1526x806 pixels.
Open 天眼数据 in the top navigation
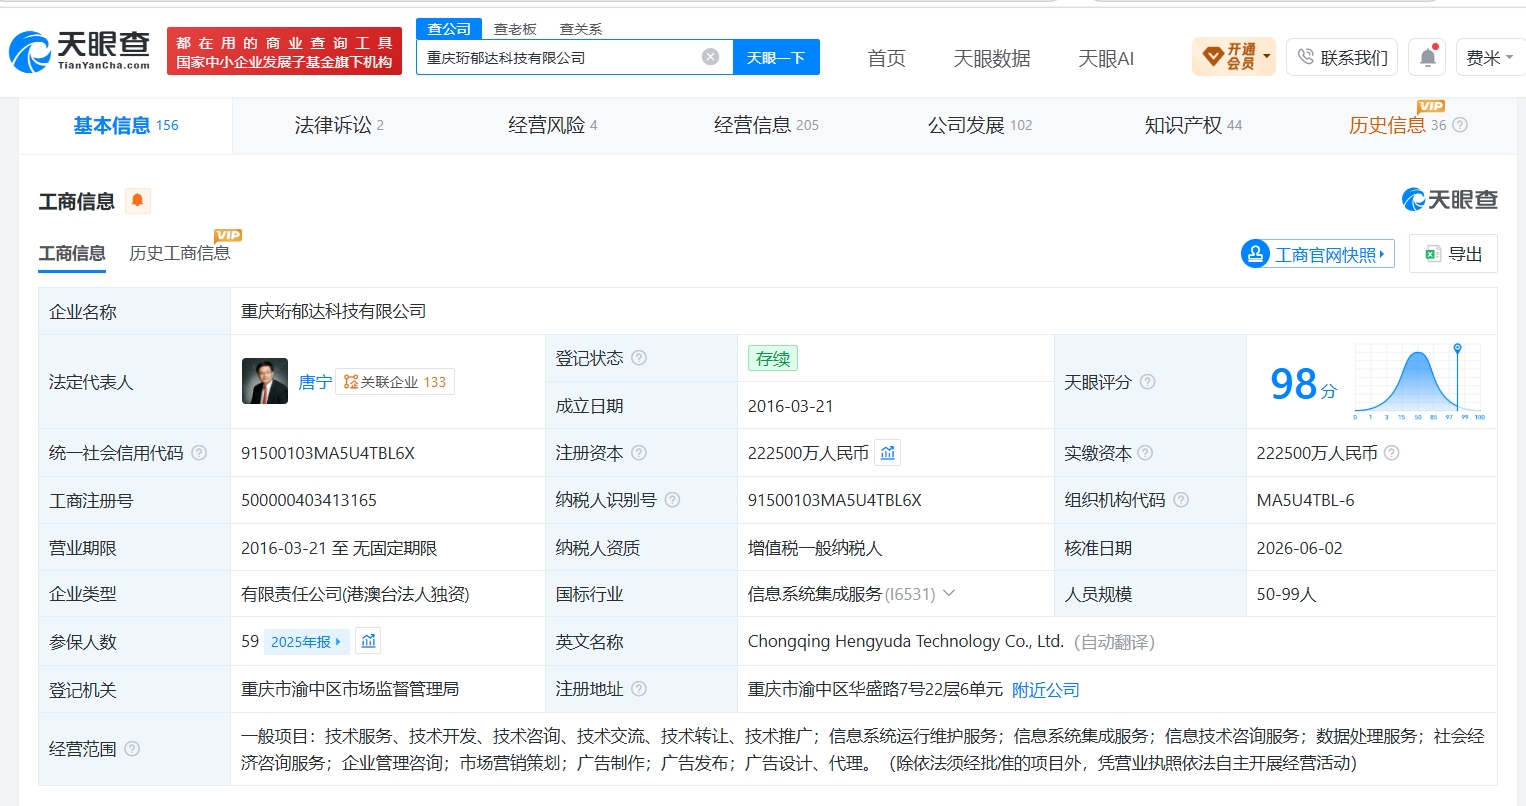click(992, 58)
